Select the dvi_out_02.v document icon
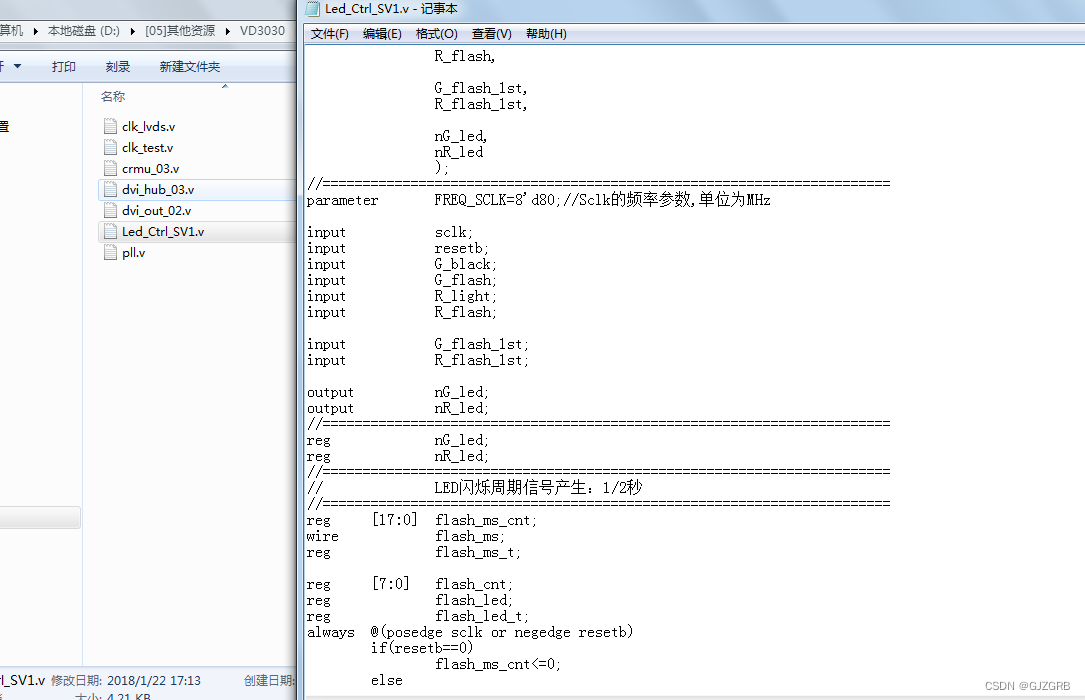Viewport: 1085px width, 700px height. (x=110, y=210)
